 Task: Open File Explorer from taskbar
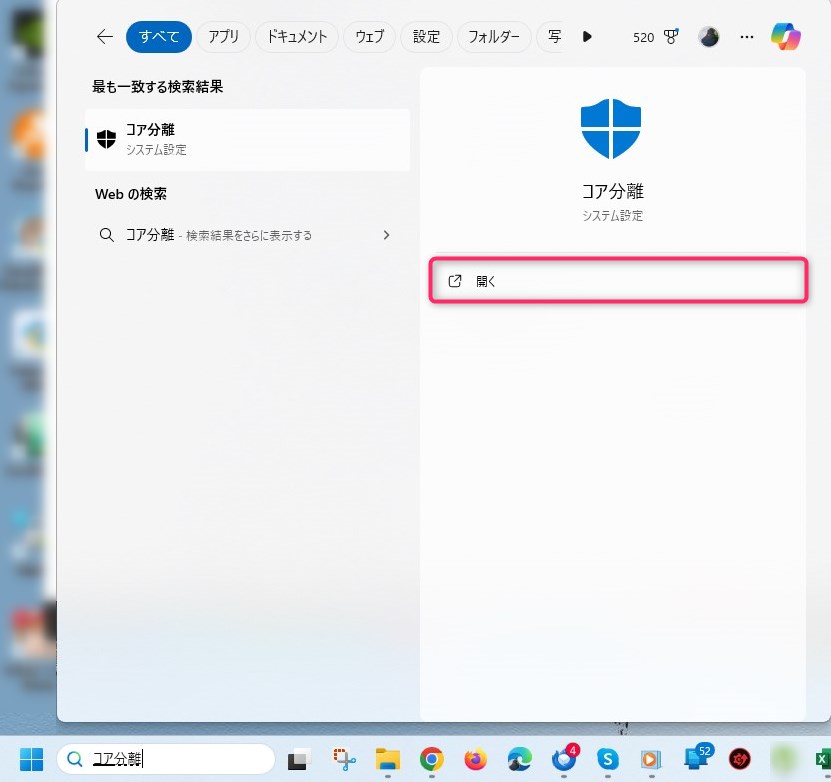click(x=387, y=760)
